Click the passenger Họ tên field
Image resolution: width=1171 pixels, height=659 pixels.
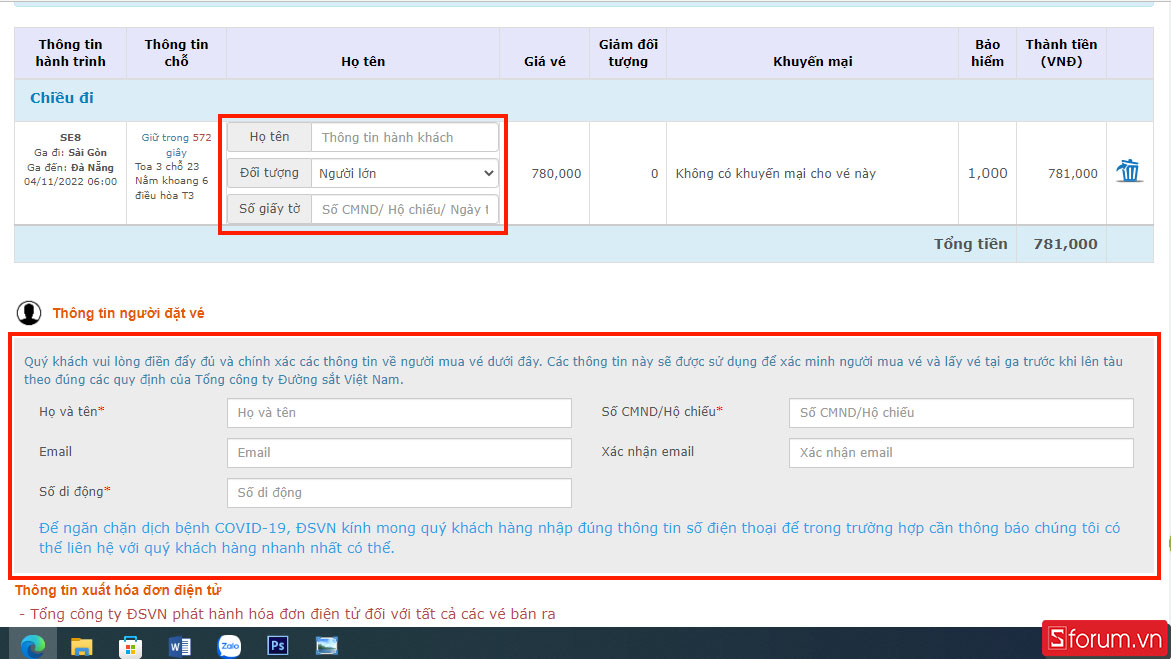(x=404, y=137)
